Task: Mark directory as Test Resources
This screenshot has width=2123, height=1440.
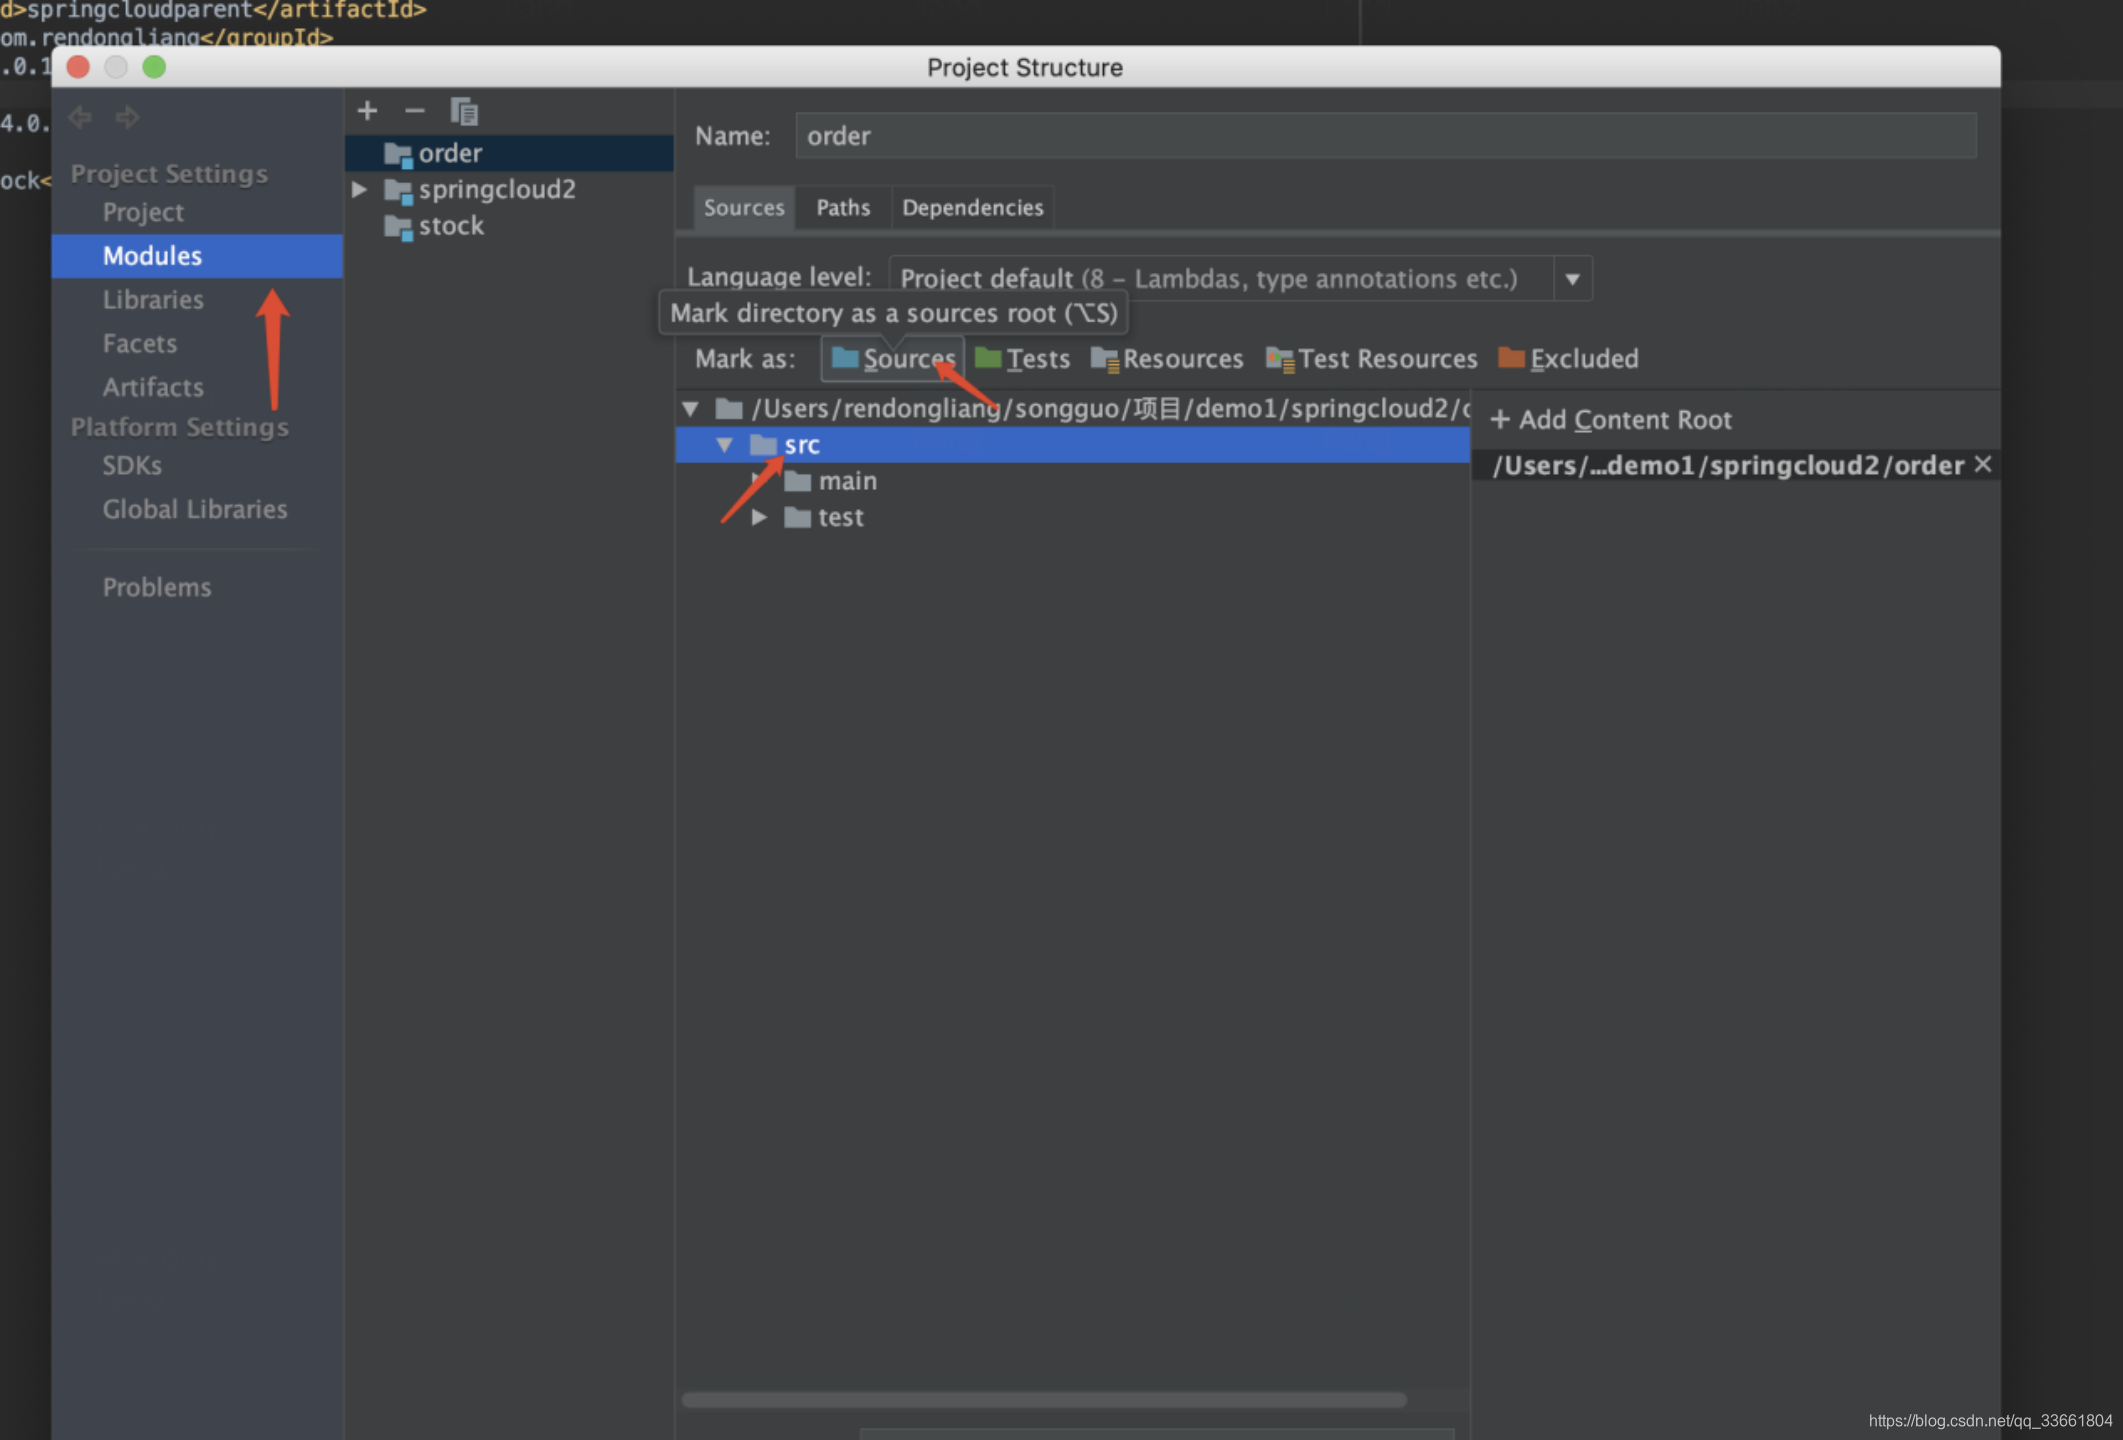Action: (1371, 358)
